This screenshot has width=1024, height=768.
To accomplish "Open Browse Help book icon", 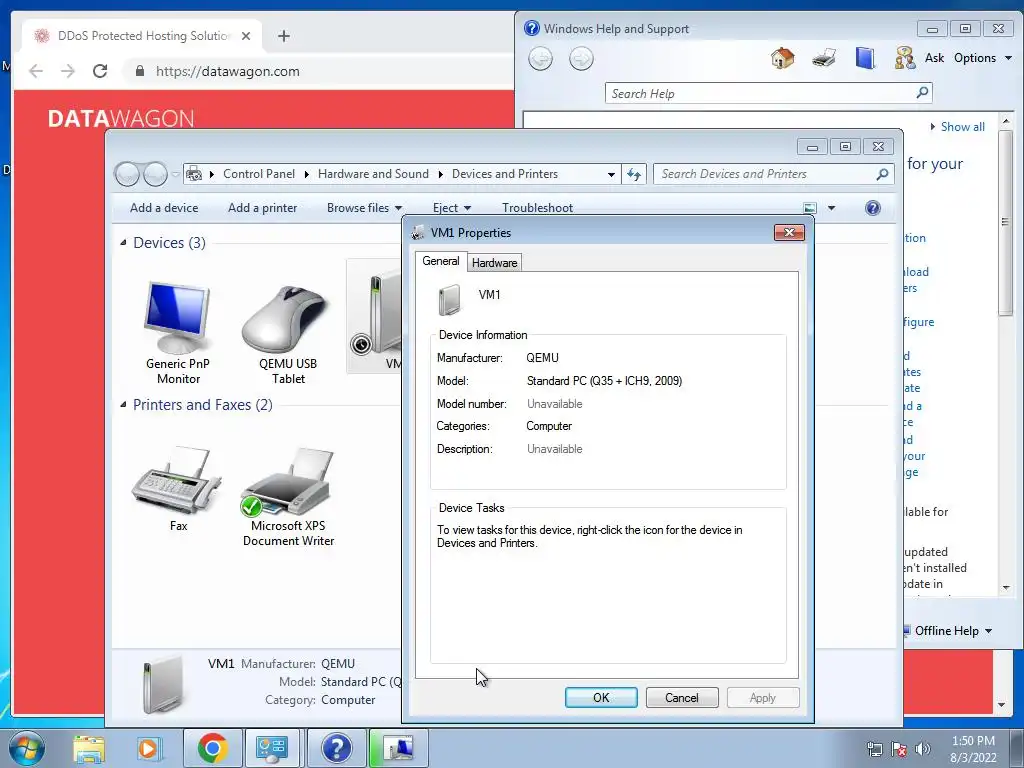I will click(x=865, y=58).
